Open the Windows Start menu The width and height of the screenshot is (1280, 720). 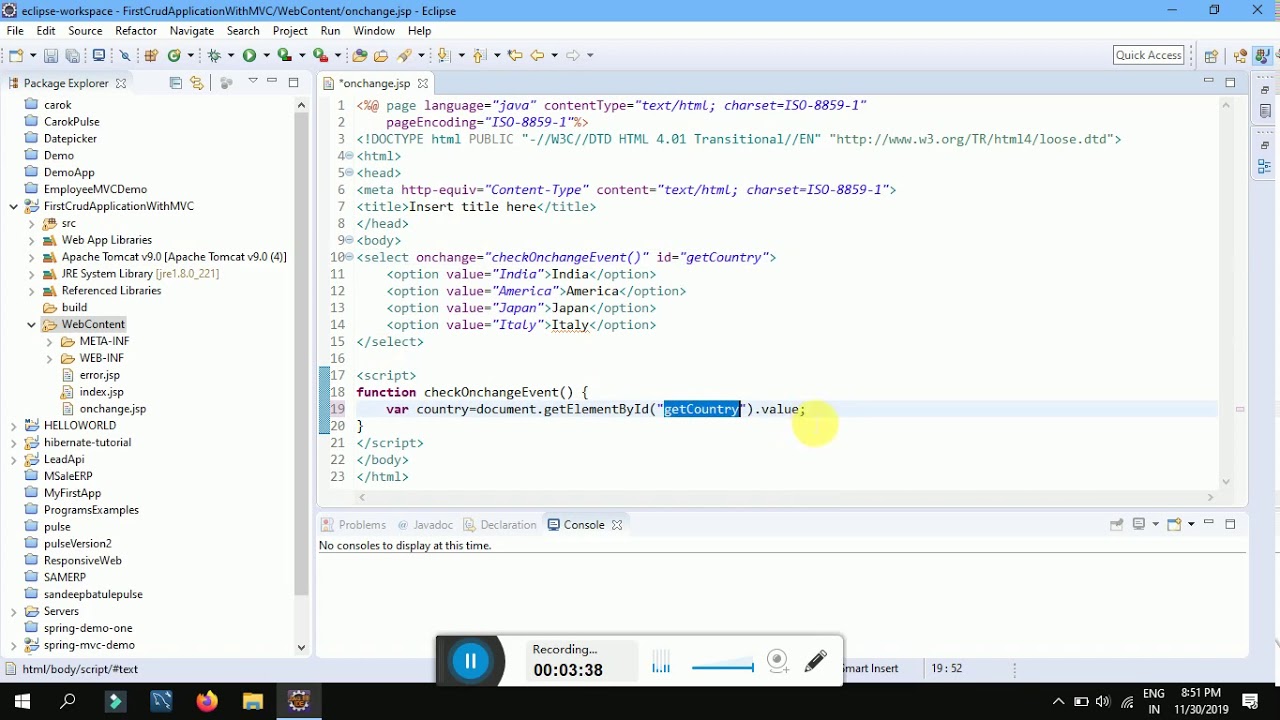tap(22, 701)
